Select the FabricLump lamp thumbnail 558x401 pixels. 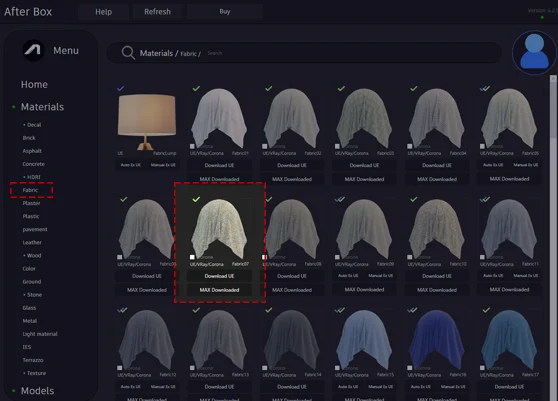(x=147, y=122)
